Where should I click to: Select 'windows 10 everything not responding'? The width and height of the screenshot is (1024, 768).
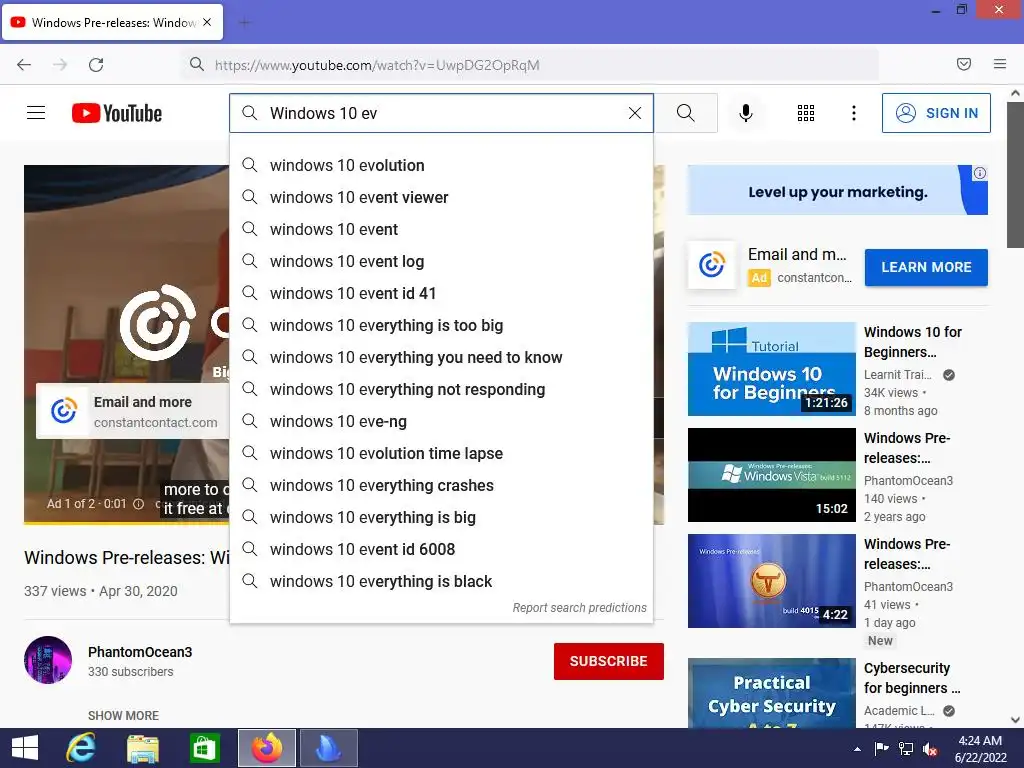(441, 389)
